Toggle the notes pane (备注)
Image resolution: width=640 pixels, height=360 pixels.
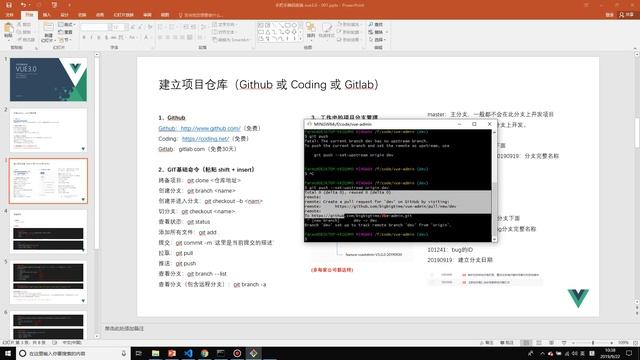(x=487, y=343)
